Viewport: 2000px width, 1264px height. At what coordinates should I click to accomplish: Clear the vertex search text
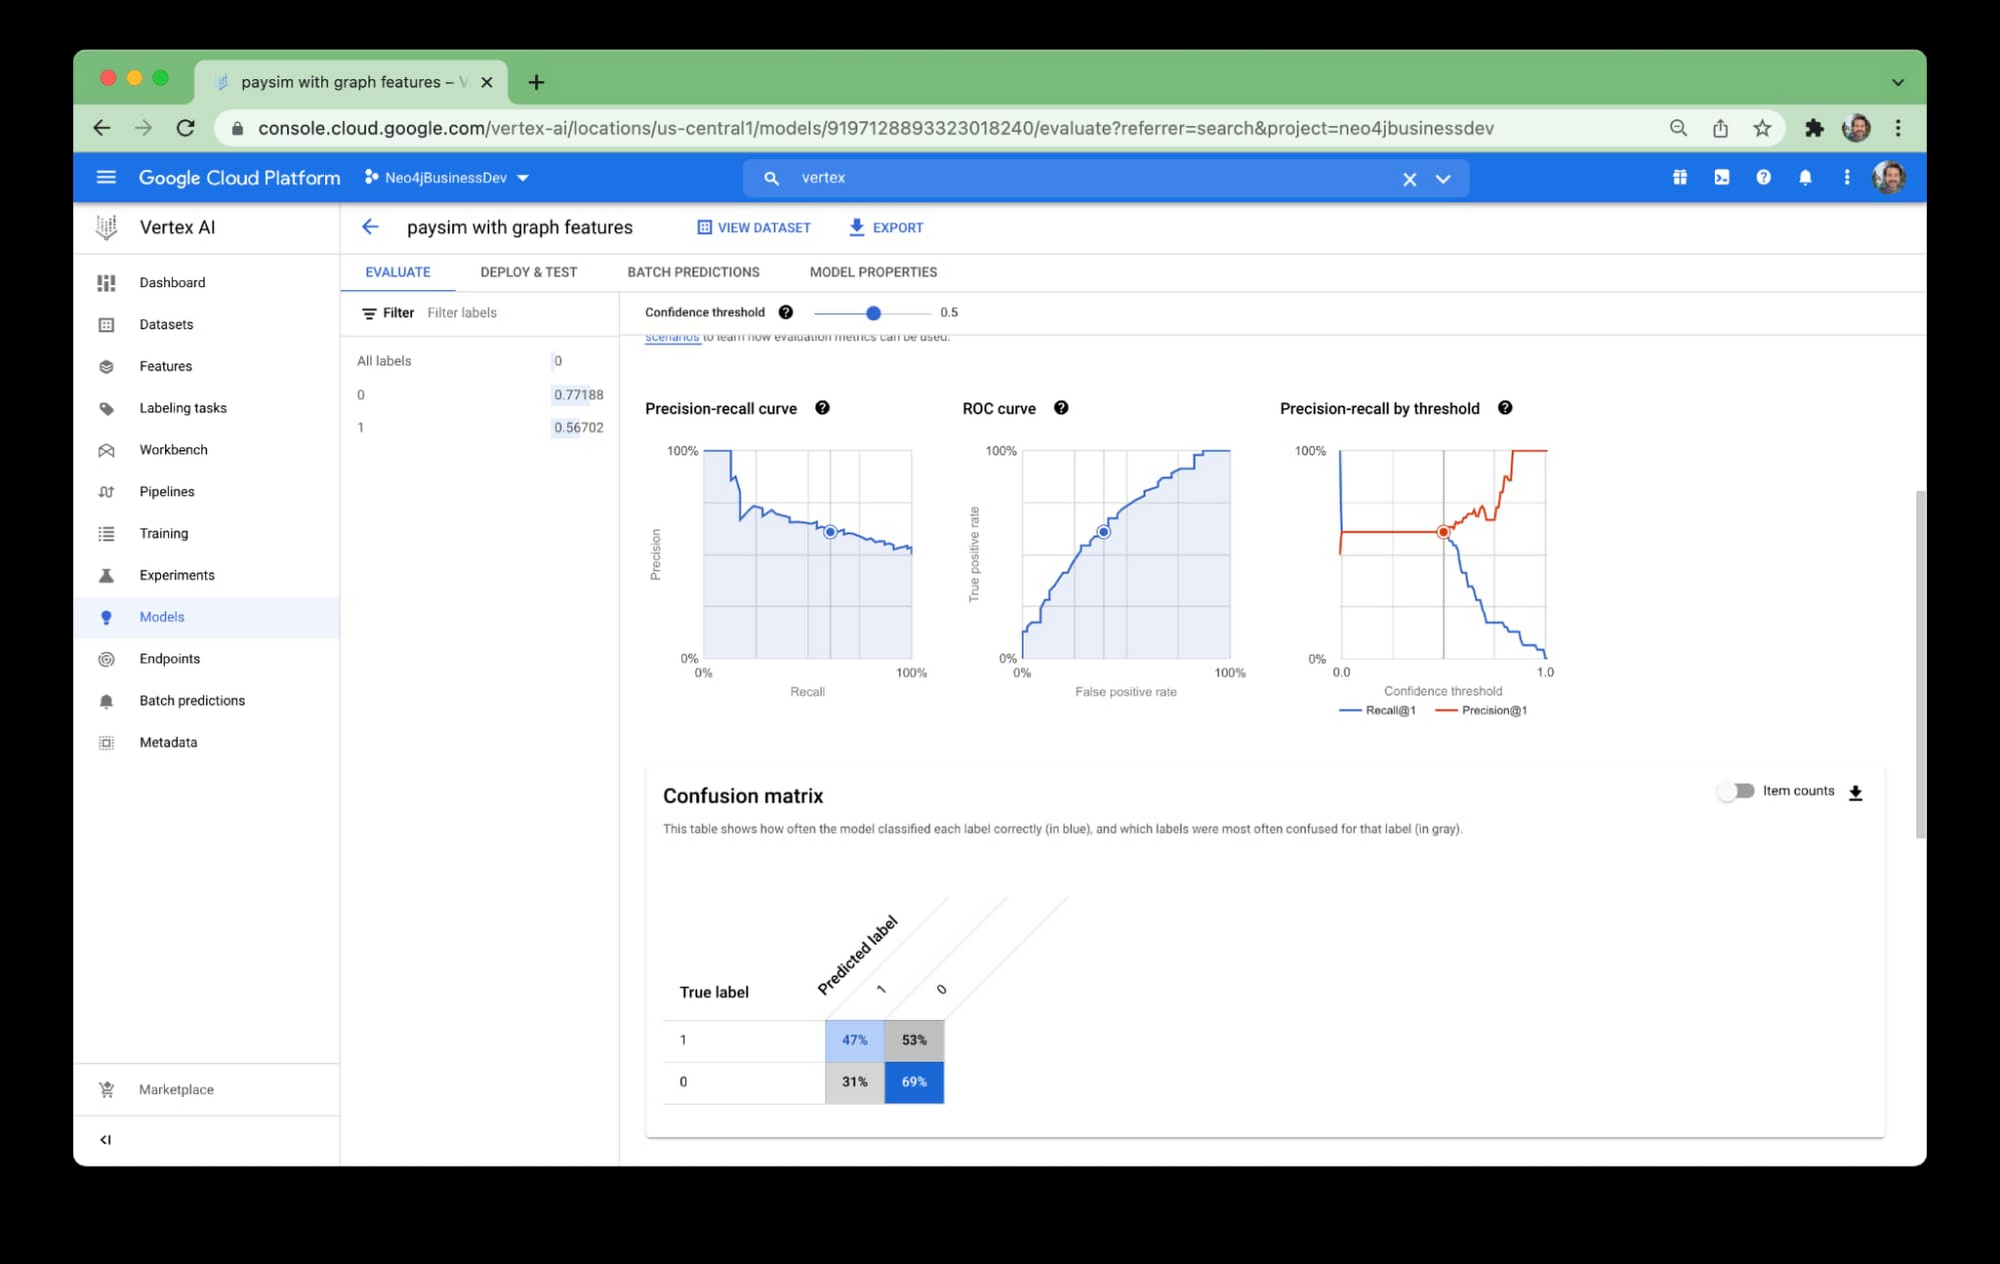tap(1409, 179)
